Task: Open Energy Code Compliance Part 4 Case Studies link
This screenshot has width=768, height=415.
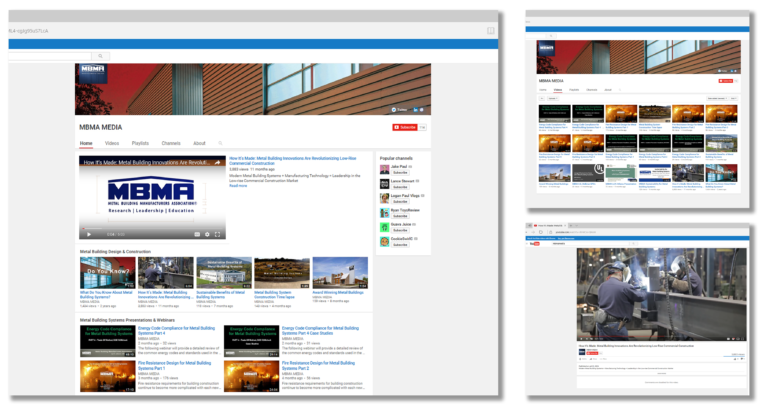Action: point(320,330)
